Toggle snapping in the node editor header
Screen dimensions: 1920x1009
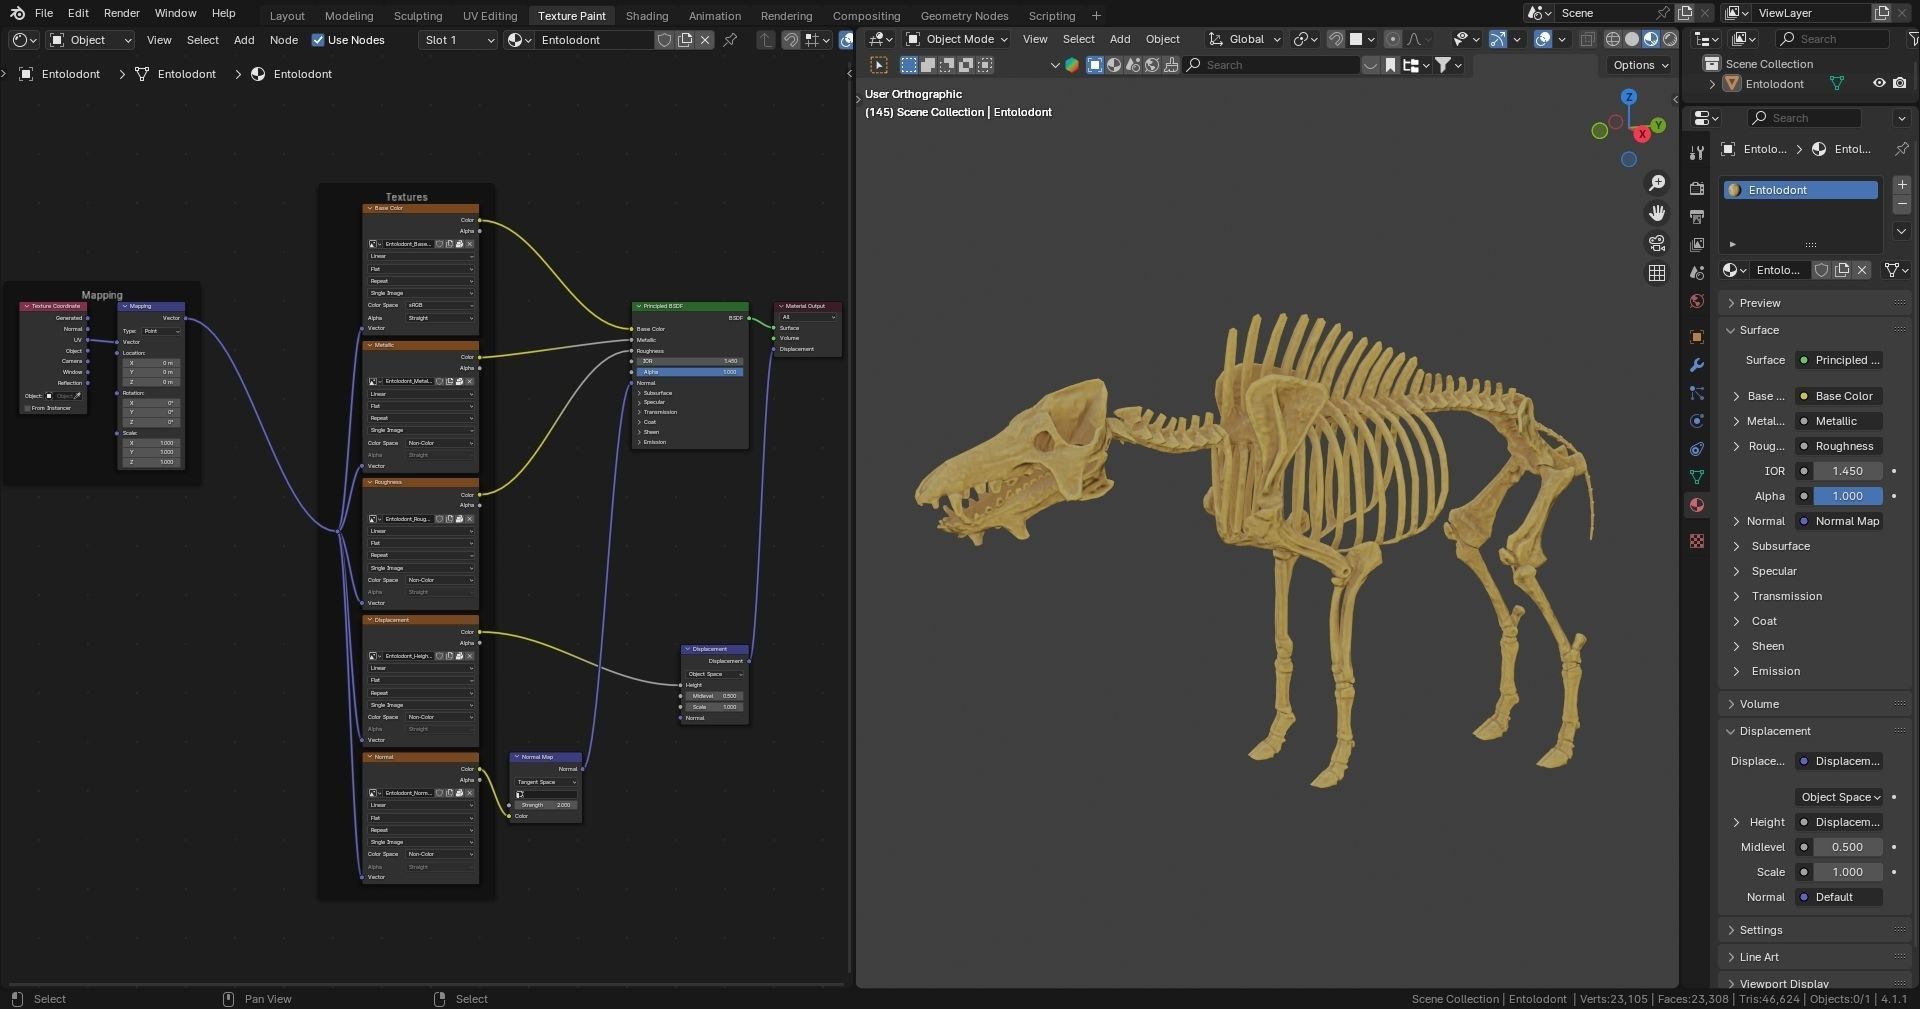click(790, 40)
